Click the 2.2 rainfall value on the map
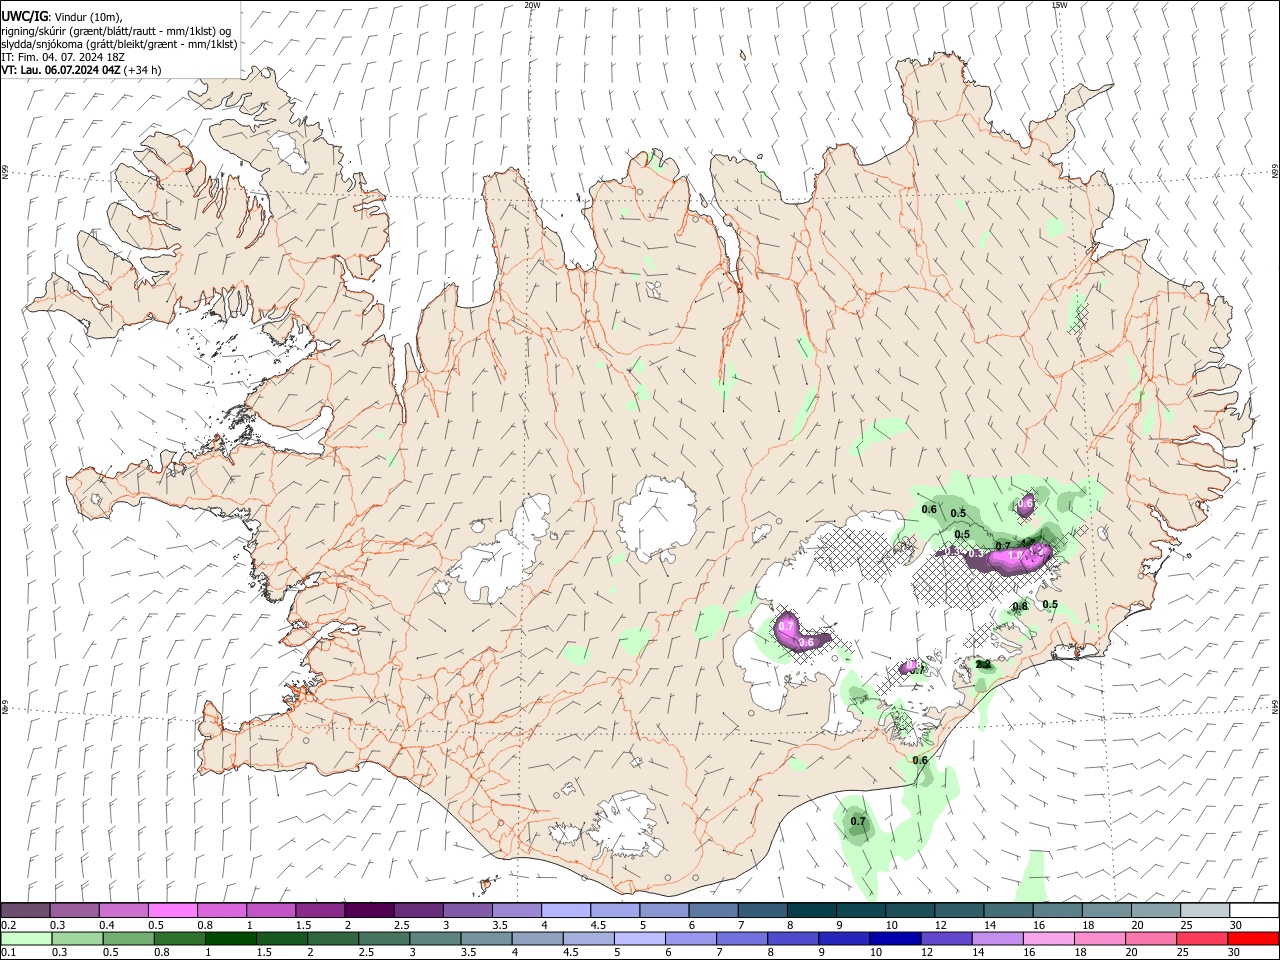Viewport: 1280px width, 960px height. (x=982, y=664)
